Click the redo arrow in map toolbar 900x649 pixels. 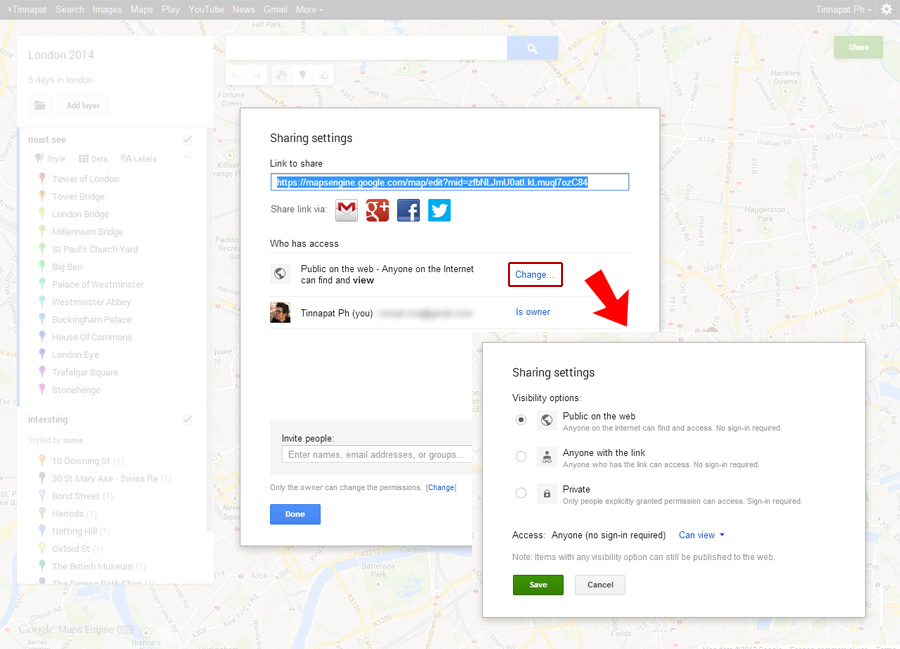point(257,76)
